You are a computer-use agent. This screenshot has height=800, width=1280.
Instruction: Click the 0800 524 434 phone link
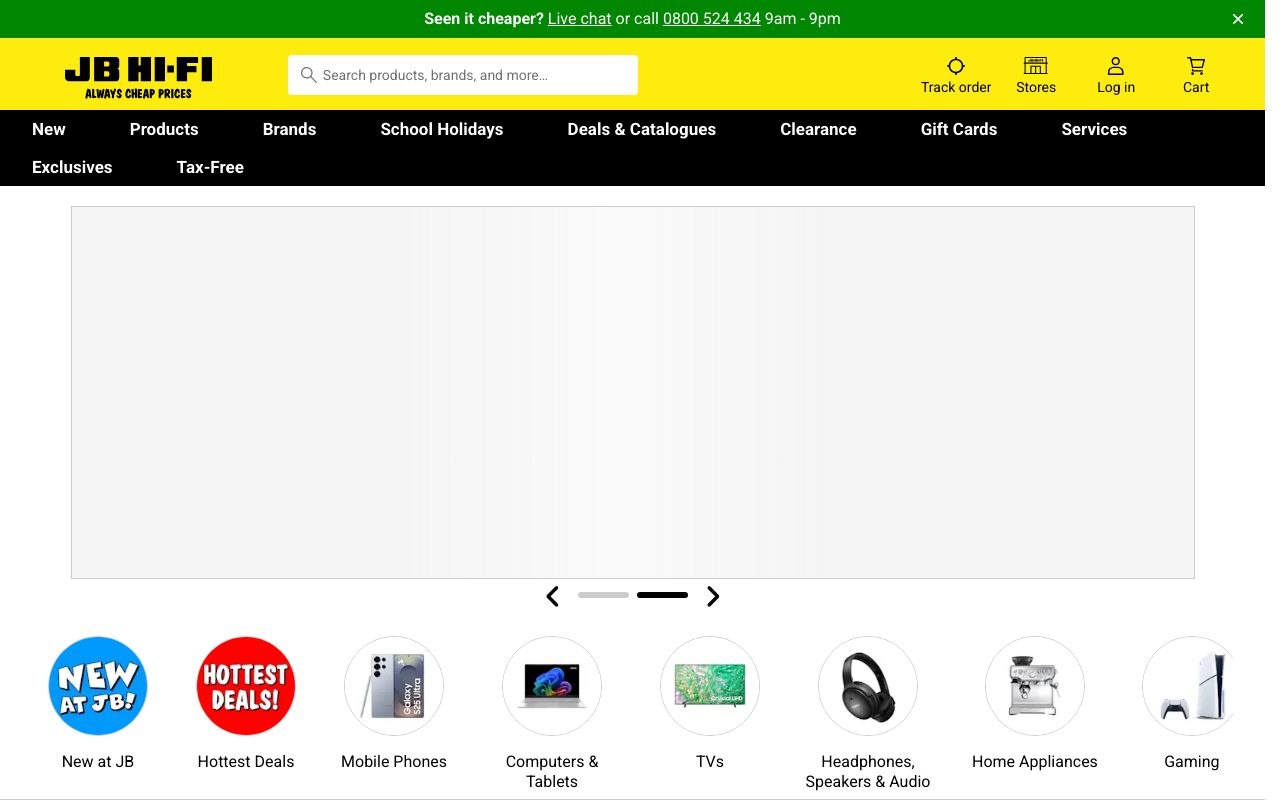[712, 19]
